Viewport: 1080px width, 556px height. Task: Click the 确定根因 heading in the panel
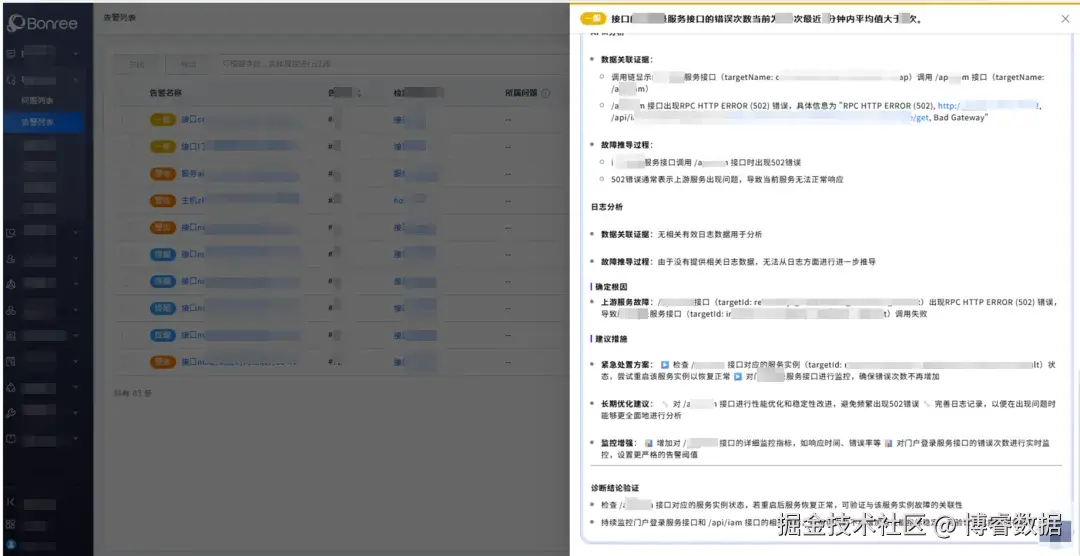pos(610,286)
